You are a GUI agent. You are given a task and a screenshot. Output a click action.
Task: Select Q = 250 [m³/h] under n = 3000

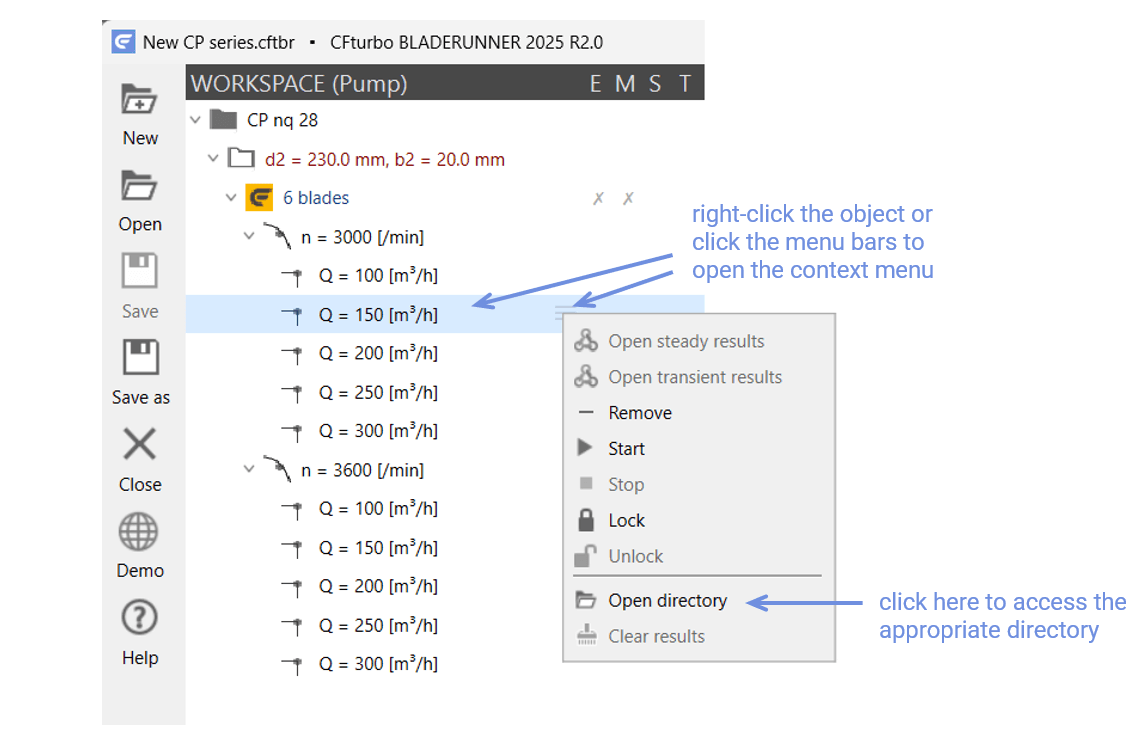tap(378, 393)
